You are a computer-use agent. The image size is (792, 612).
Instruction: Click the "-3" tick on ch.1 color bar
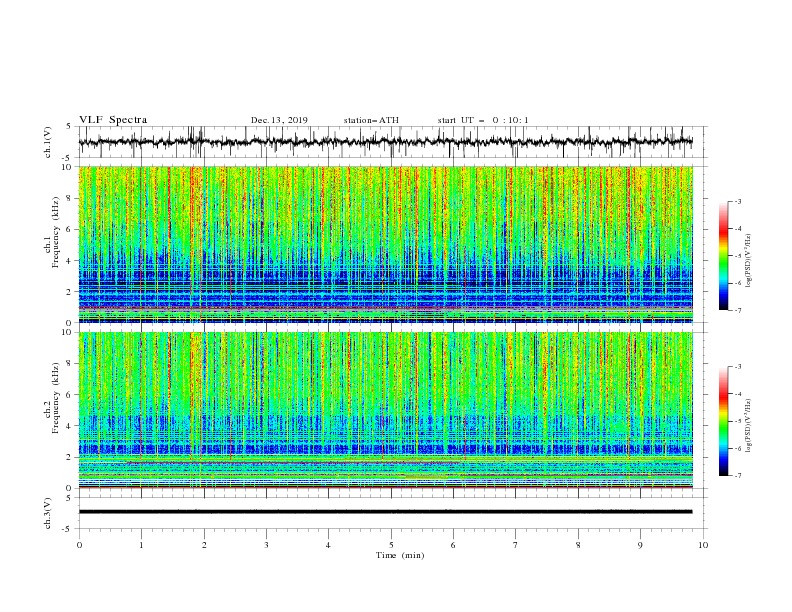(738, 201)
